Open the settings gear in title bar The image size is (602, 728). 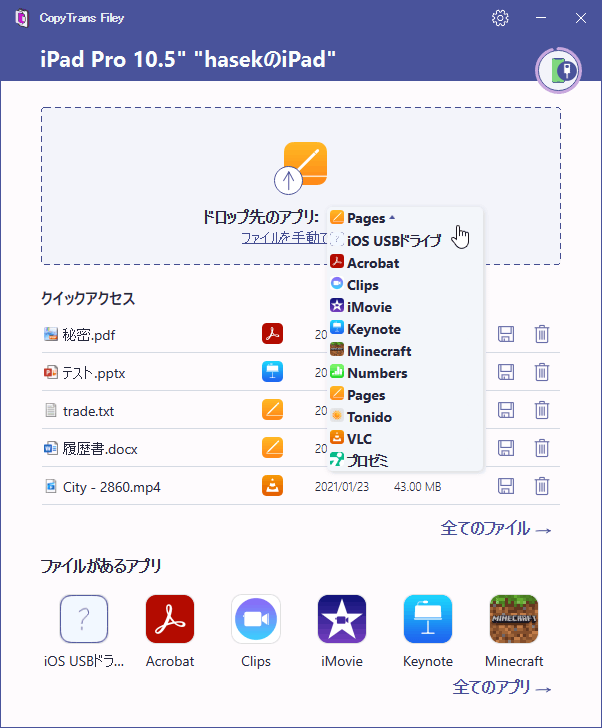tap(500, 18)
